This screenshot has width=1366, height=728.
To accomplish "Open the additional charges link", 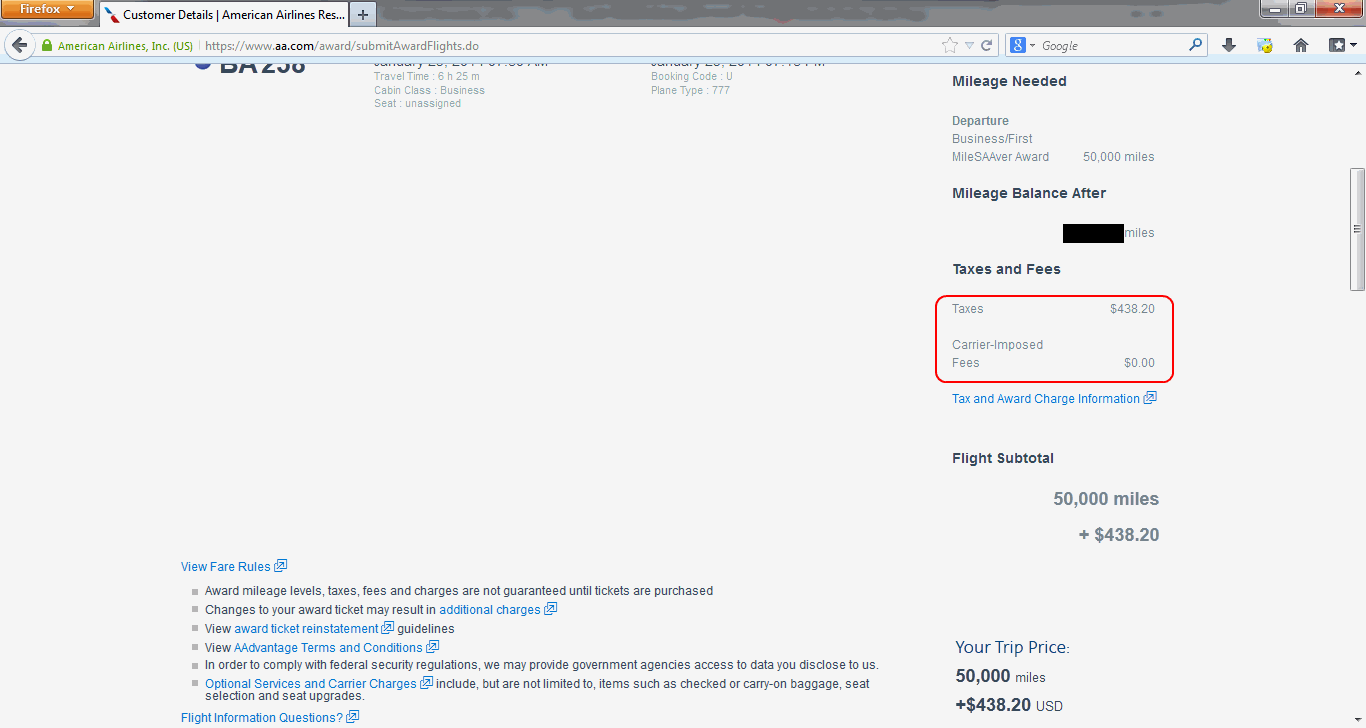I will [490, 610].
